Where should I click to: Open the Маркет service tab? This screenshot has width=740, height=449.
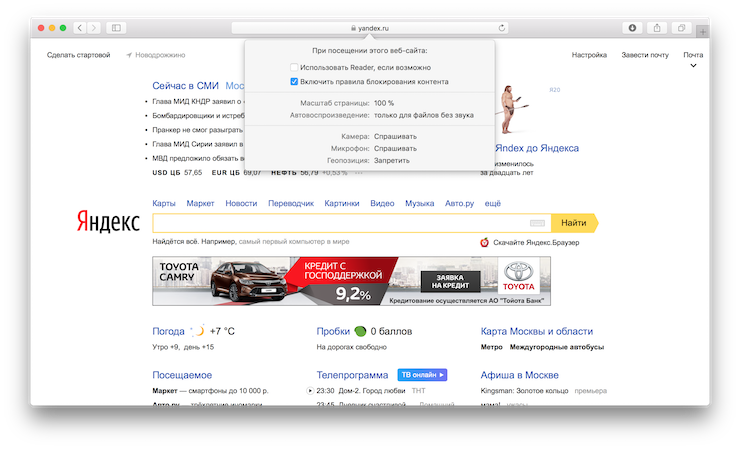[x=200, y=203]
